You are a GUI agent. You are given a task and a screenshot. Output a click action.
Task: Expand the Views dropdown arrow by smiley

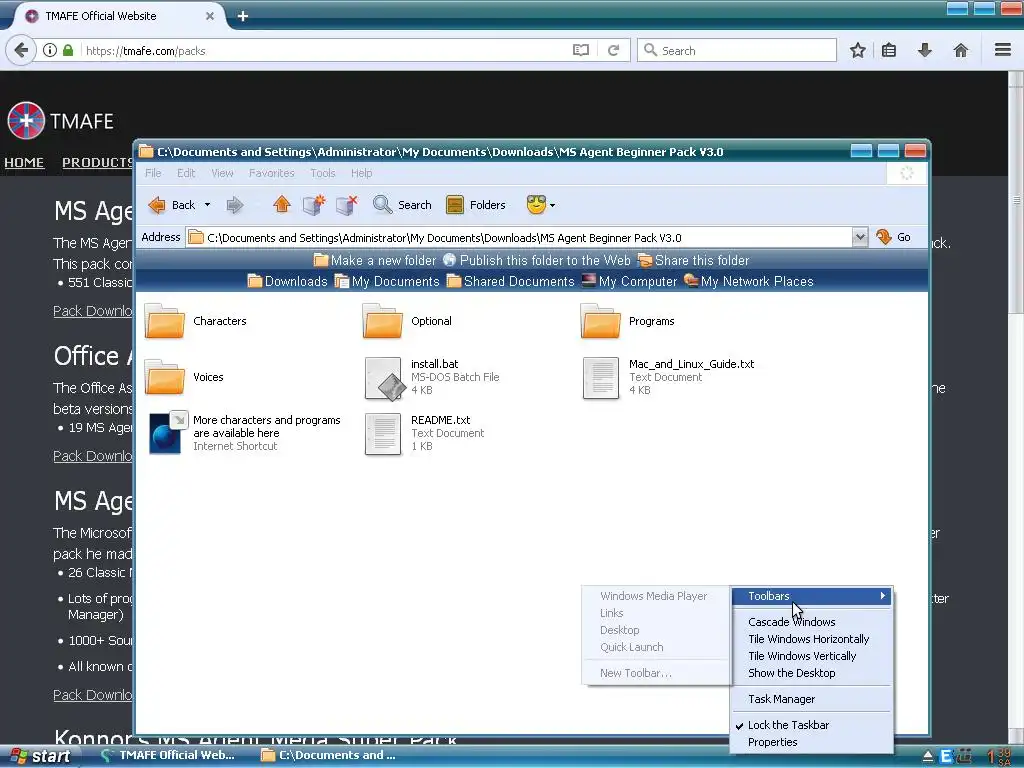(552, 205)
